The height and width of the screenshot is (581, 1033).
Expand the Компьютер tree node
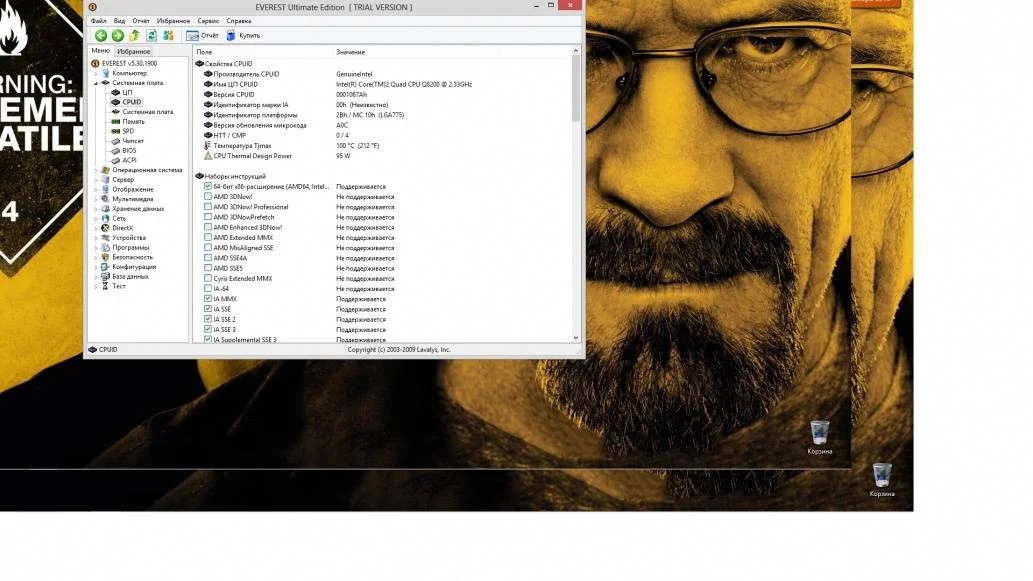pos(96,74)
